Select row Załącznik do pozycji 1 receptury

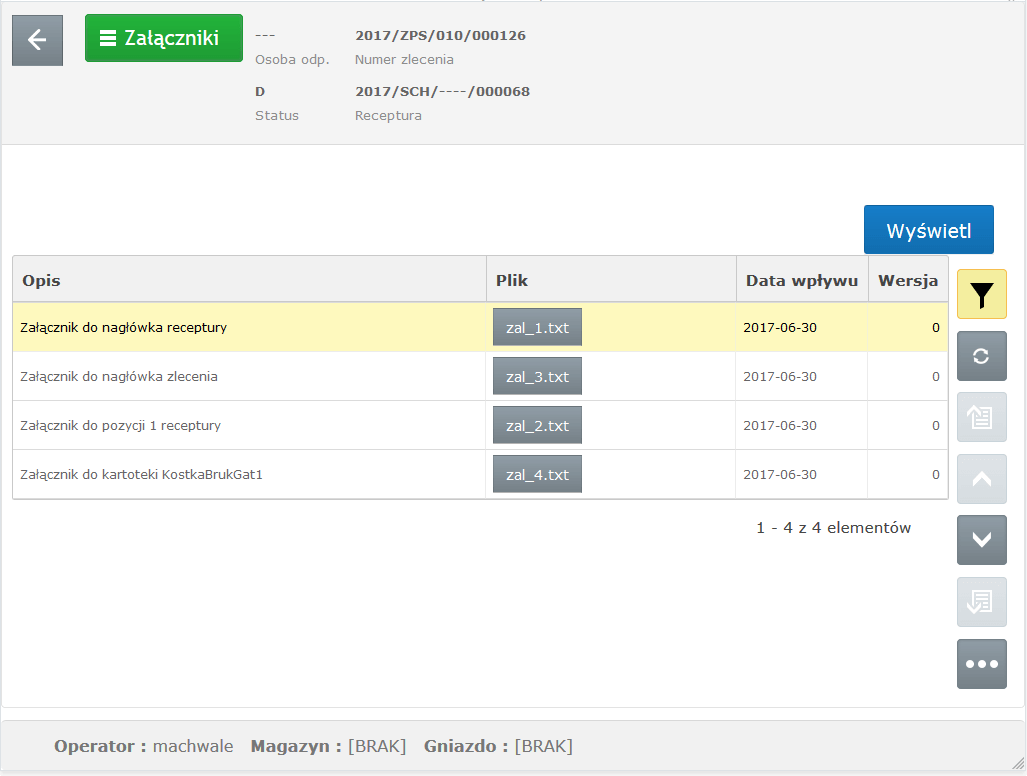pyautogui.click(x=480, y=426)
